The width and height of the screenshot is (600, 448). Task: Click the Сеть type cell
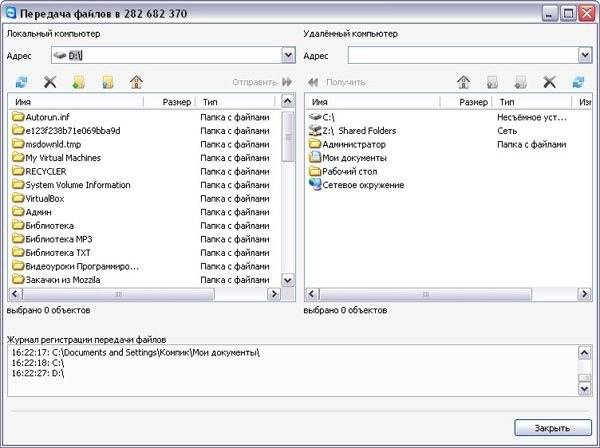pos(507,131)
